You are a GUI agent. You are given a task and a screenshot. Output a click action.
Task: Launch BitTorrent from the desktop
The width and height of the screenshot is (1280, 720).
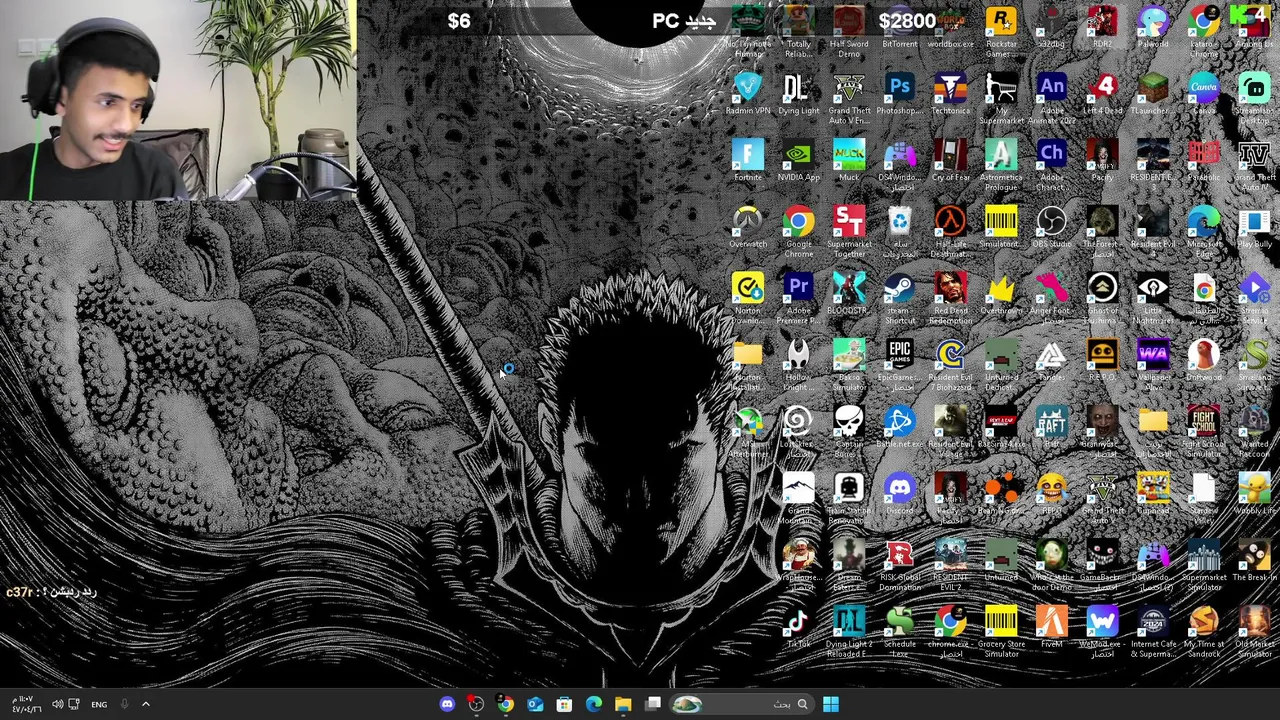tap(899, 28)
